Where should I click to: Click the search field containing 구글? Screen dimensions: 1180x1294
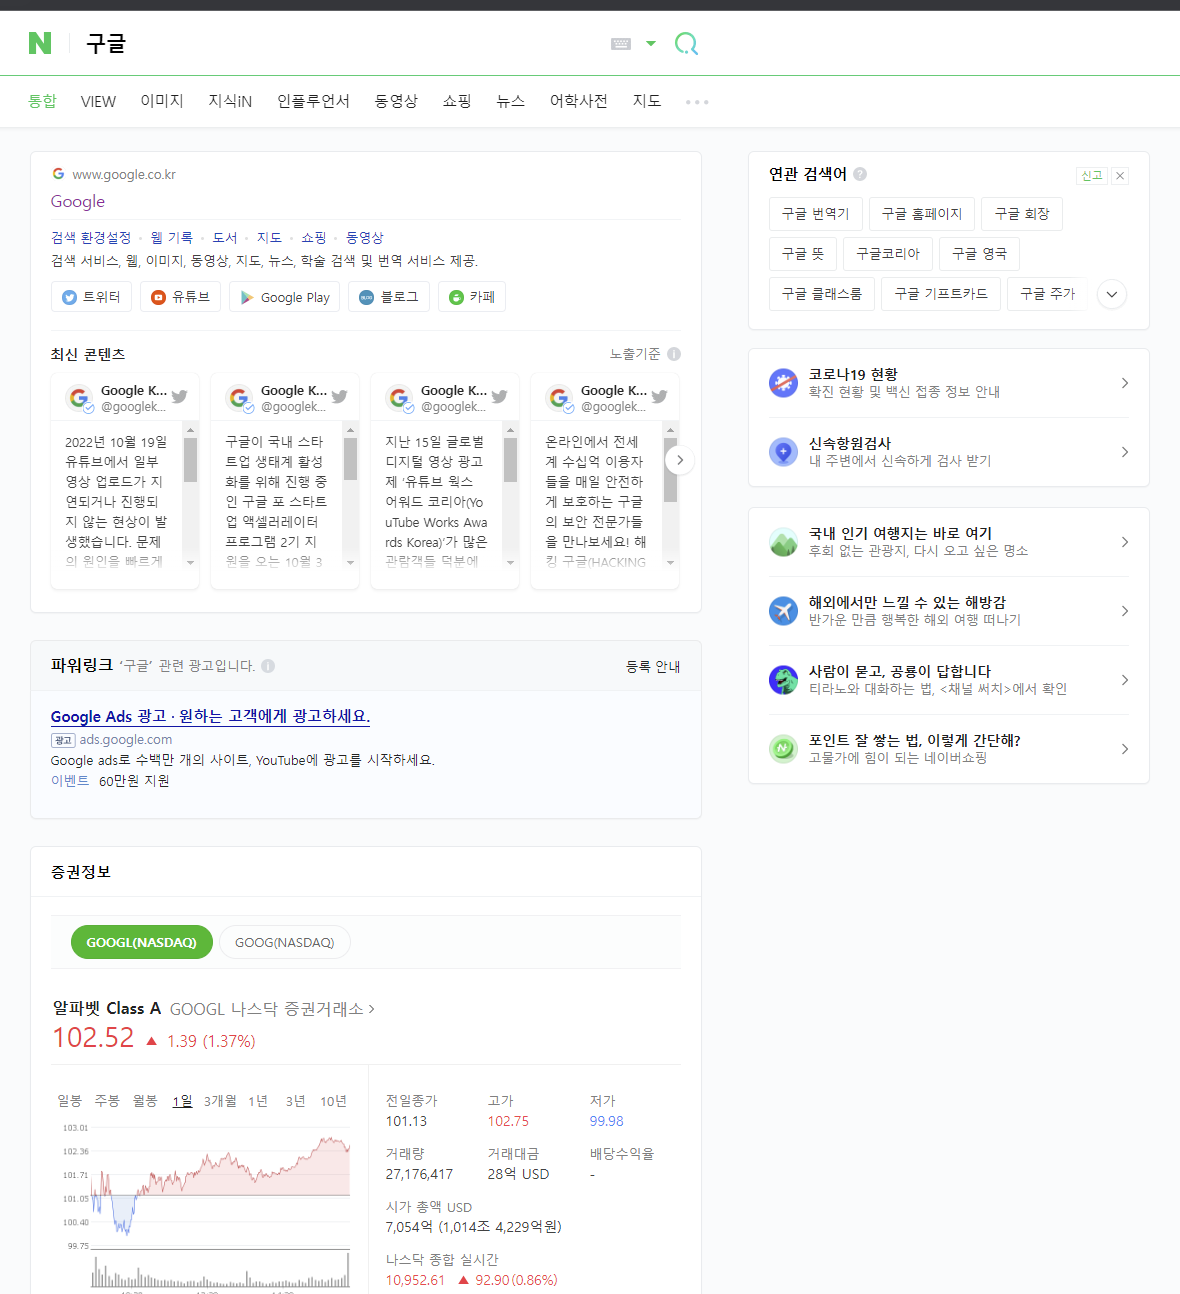click(340, 43)
